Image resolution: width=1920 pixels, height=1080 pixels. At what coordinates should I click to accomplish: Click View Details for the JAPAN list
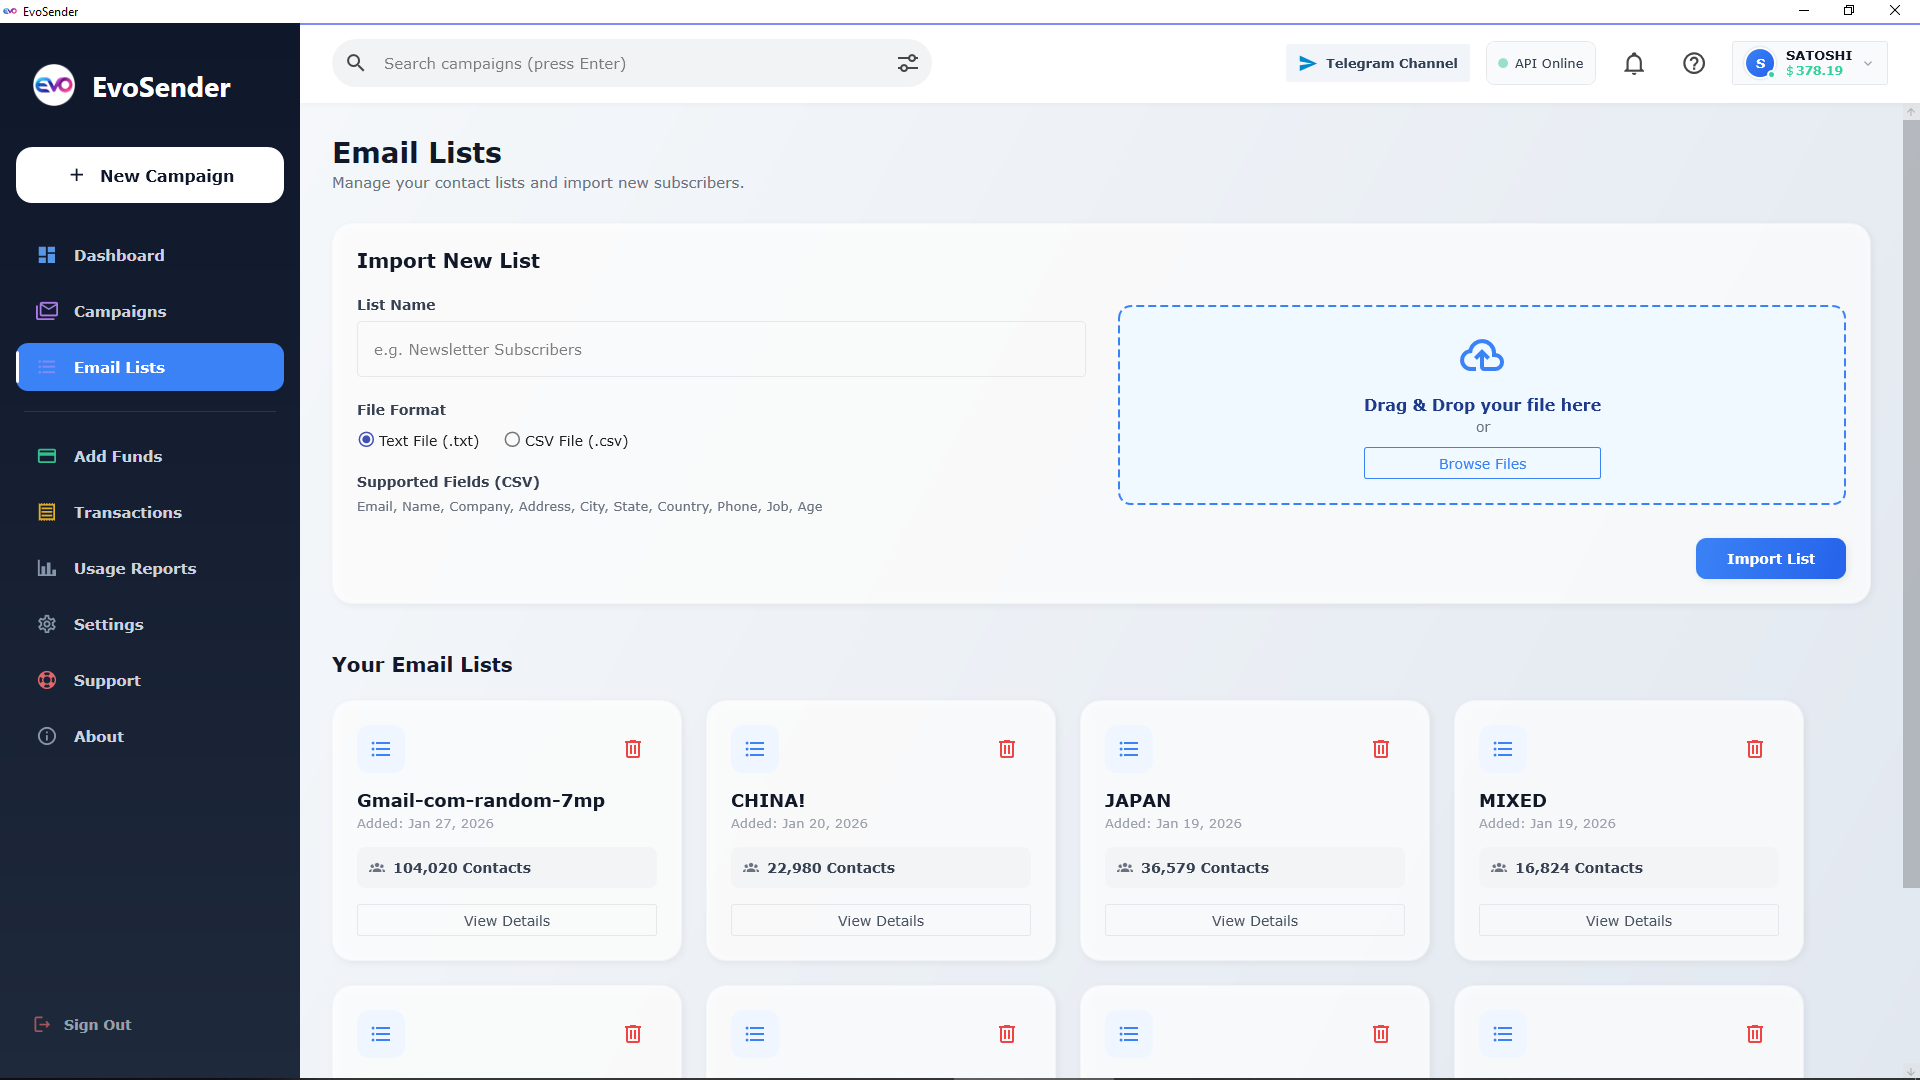point(1254,920)
